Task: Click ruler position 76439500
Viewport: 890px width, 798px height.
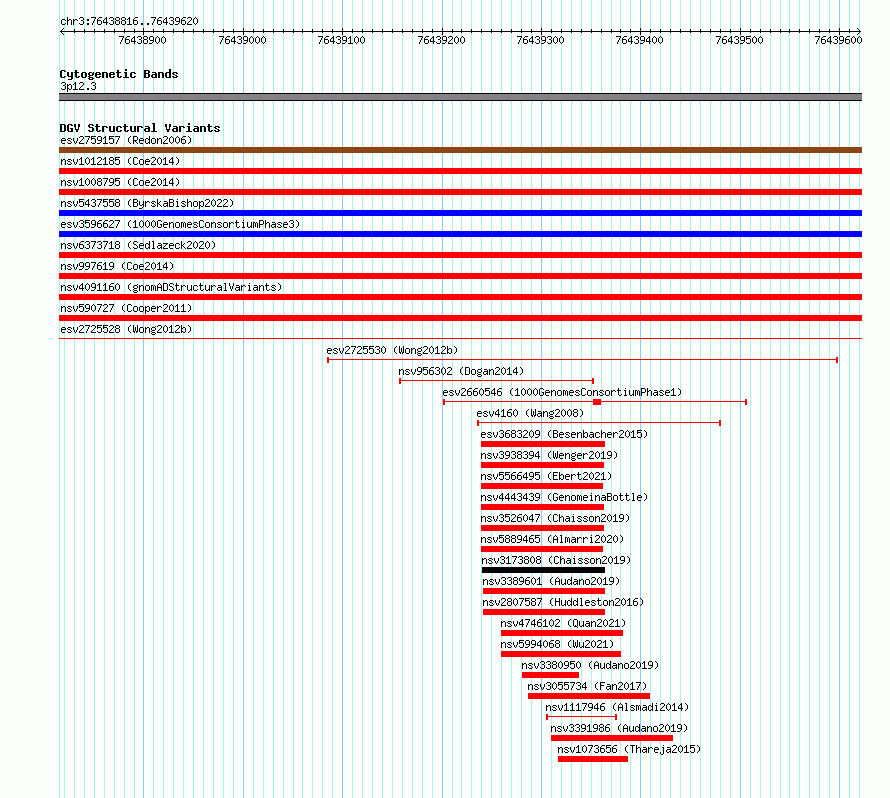Action: pos(739,40)
